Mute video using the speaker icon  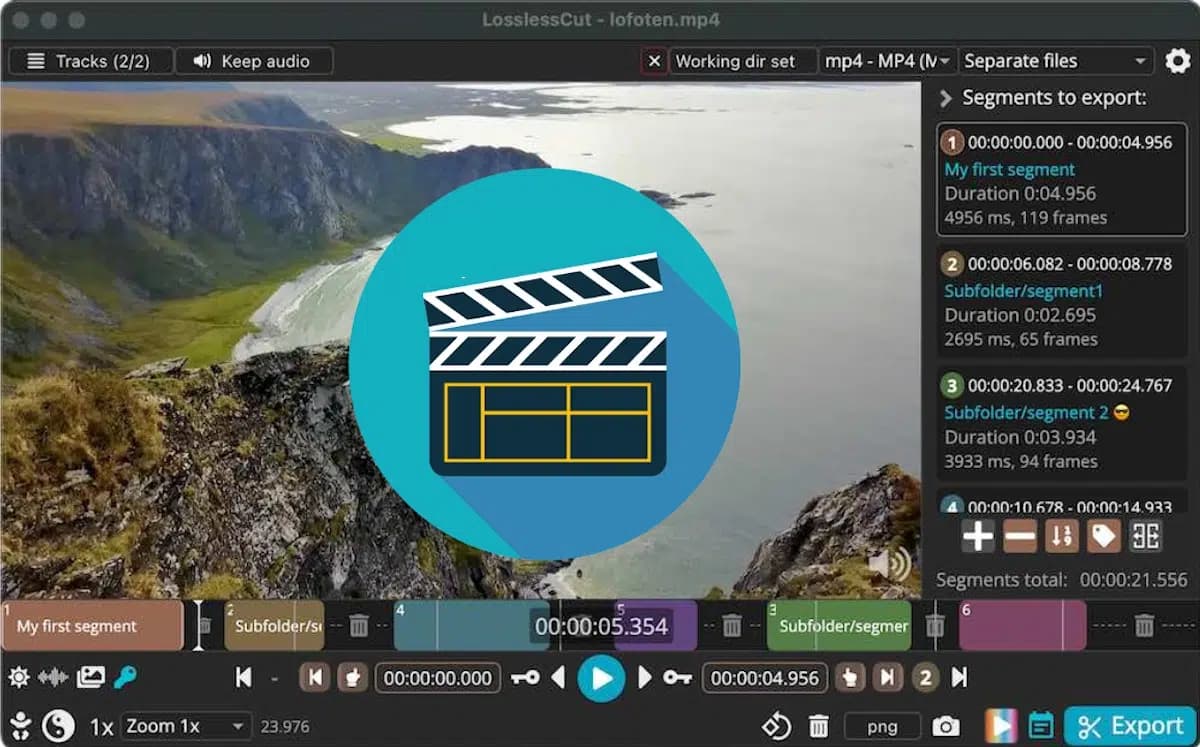point(889,565)
